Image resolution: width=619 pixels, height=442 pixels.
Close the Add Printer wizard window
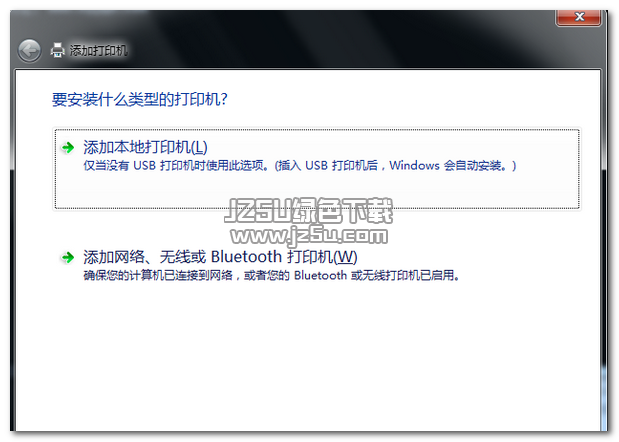579,17
